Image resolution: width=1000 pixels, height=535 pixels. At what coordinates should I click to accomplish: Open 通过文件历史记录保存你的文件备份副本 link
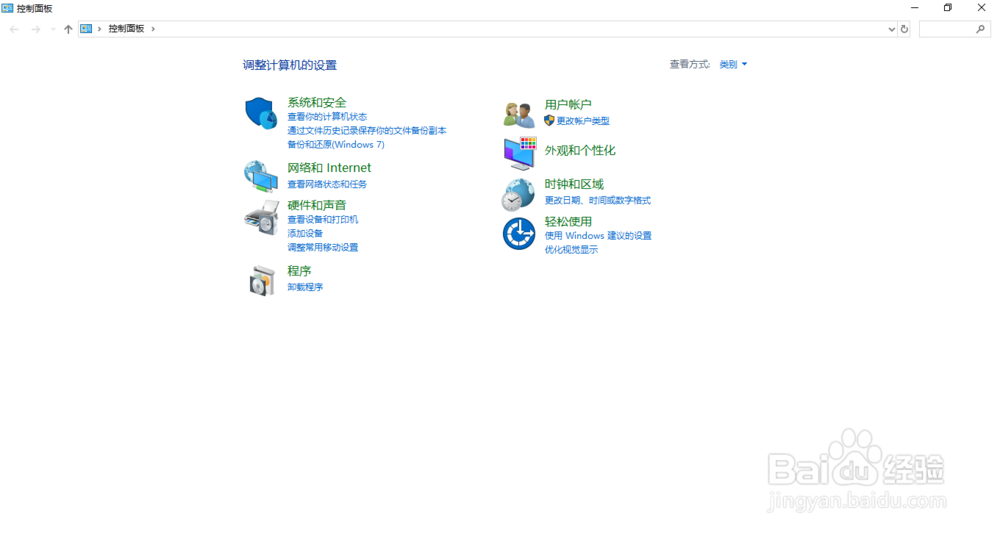(367, 131)
